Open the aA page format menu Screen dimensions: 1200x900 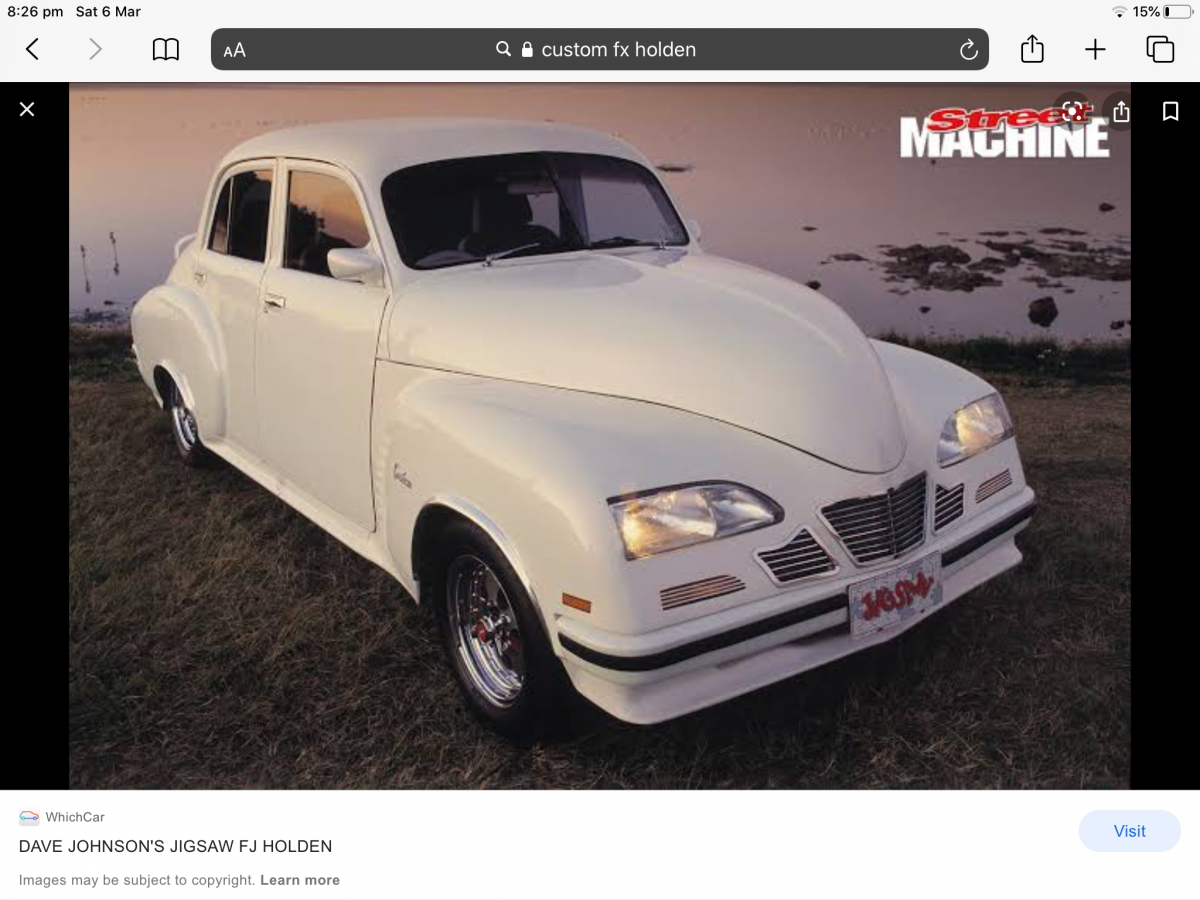235,50
